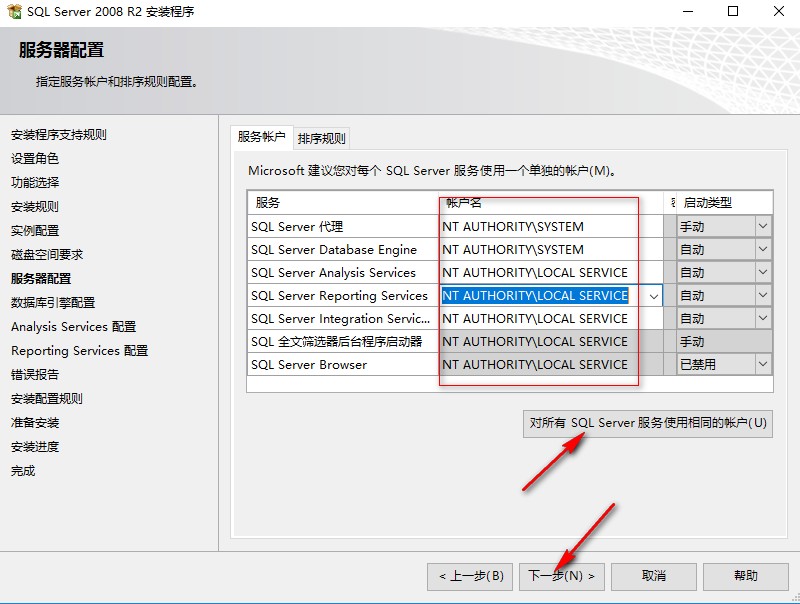Select 完成 step in sidebar
The height and width of the screenshot is (604, 800).
tap(23, 471)
